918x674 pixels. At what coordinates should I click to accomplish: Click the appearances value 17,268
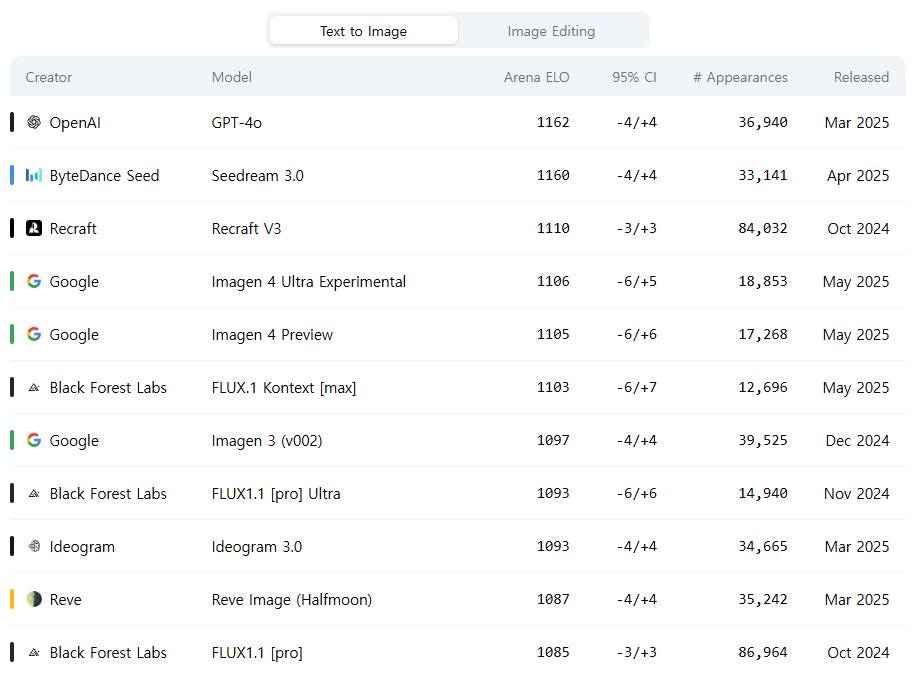(x=763, y=334)
